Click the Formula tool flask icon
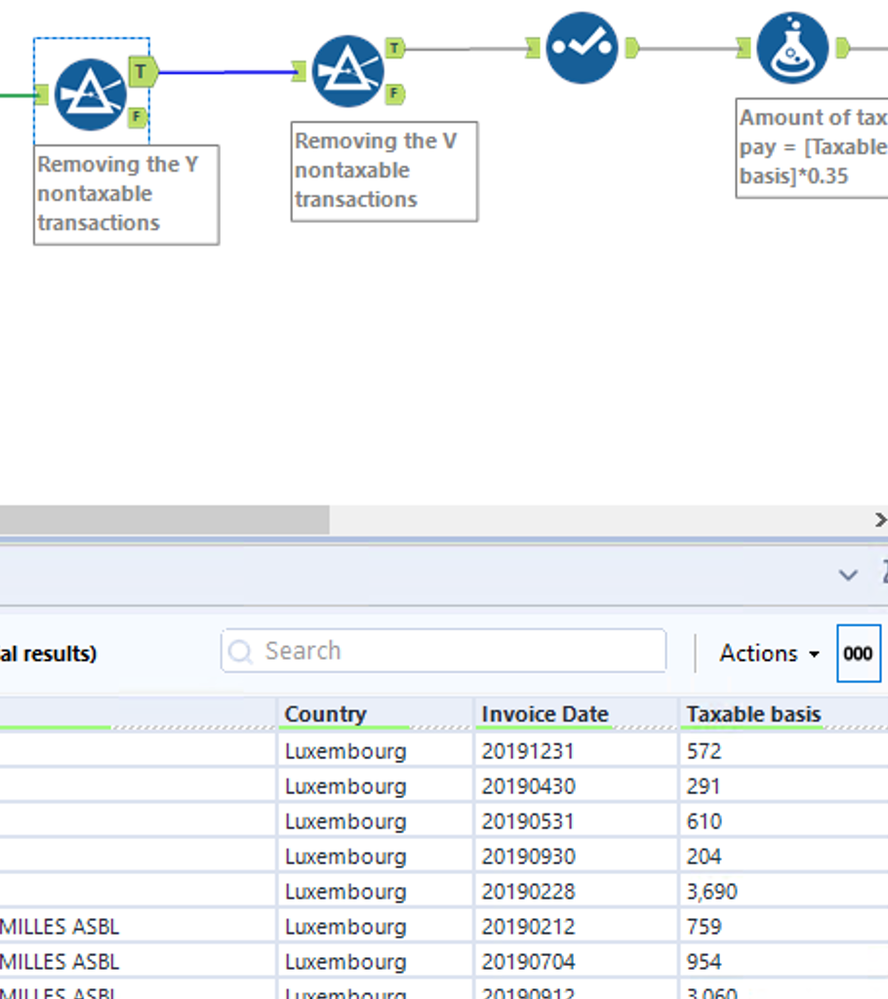The width and height of the screenshot is (888, 999). 792,47
